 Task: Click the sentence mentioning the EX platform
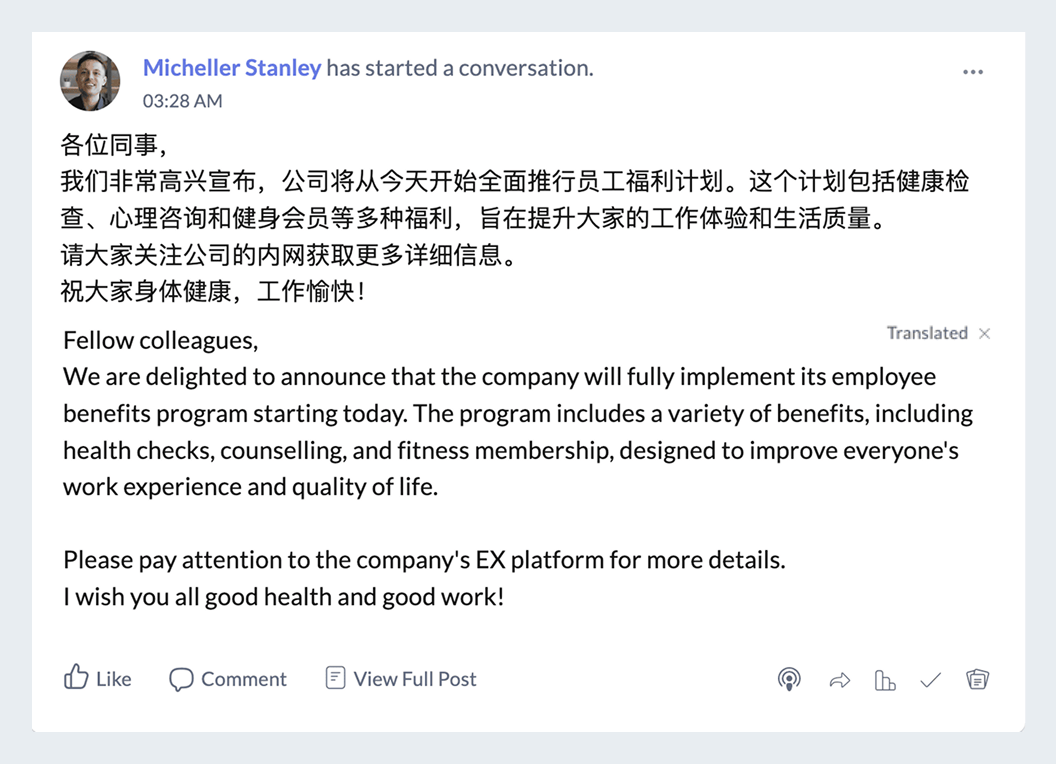pos(424,560)
